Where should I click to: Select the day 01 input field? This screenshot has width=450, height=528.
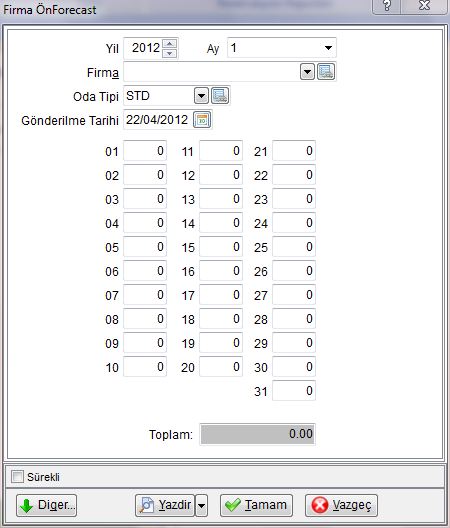coord(145,151)
